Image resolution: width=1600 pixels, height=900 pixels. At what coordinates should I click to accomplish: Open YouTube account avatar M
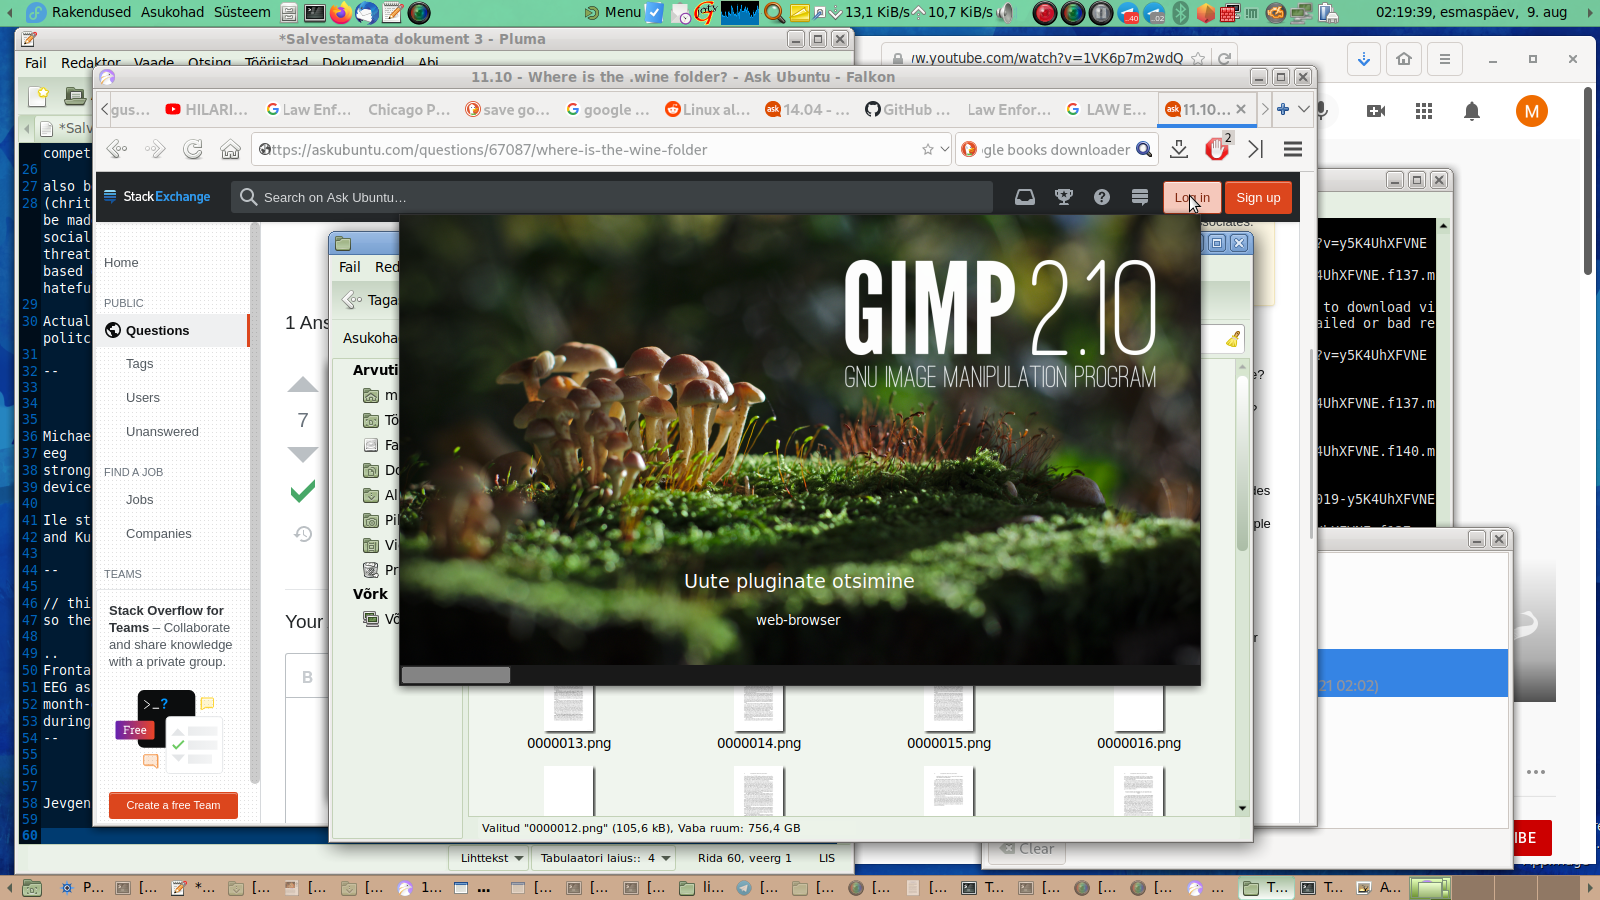click(x=1532, y=111)
